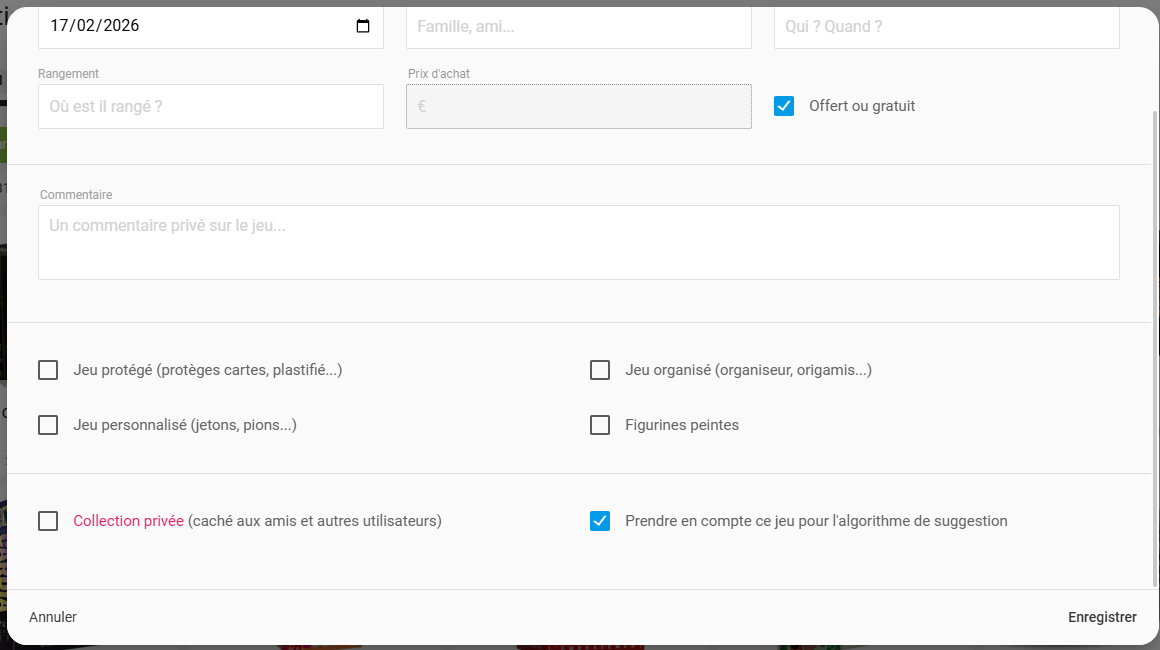This screenshot has width=1160, height=650.
Task: Open the calendar picker icon in date field
Action: [x=363, y=26]
